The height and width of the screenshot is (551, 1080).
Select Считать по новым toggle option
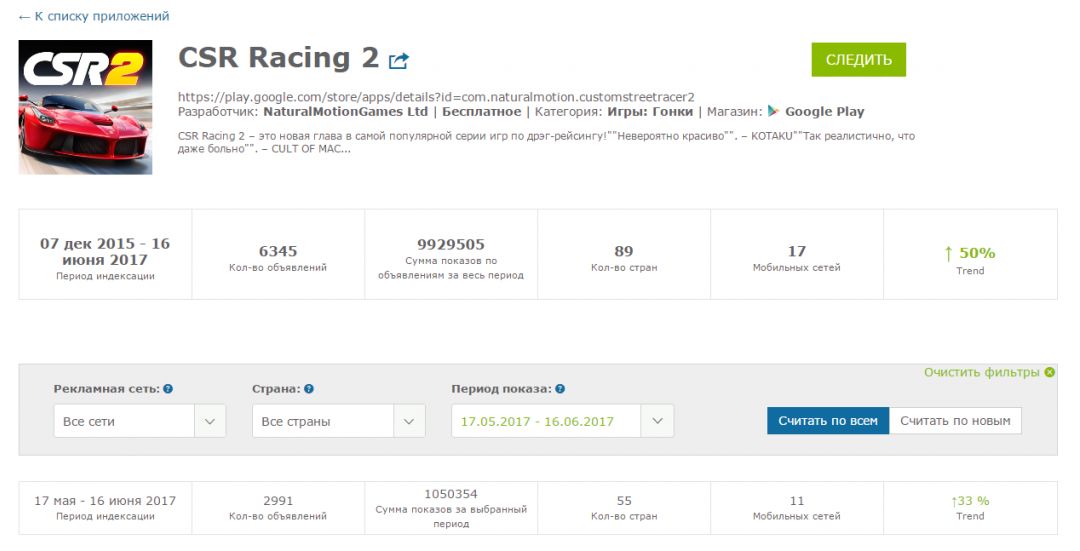(x=955, y=421)
